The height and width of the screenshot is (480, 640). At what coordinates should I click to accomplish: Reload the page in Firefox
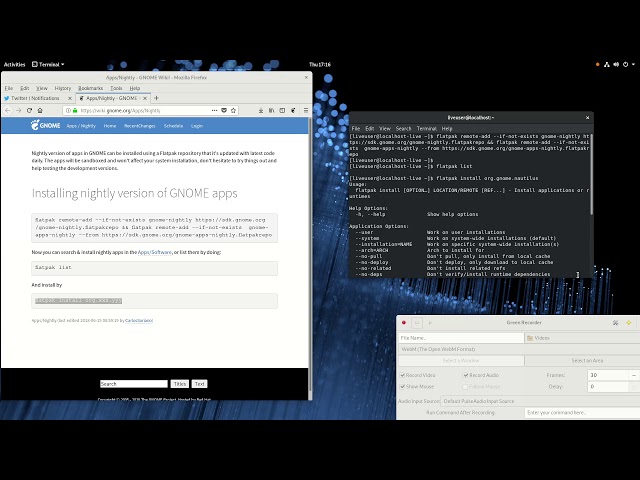click(29, 110)
